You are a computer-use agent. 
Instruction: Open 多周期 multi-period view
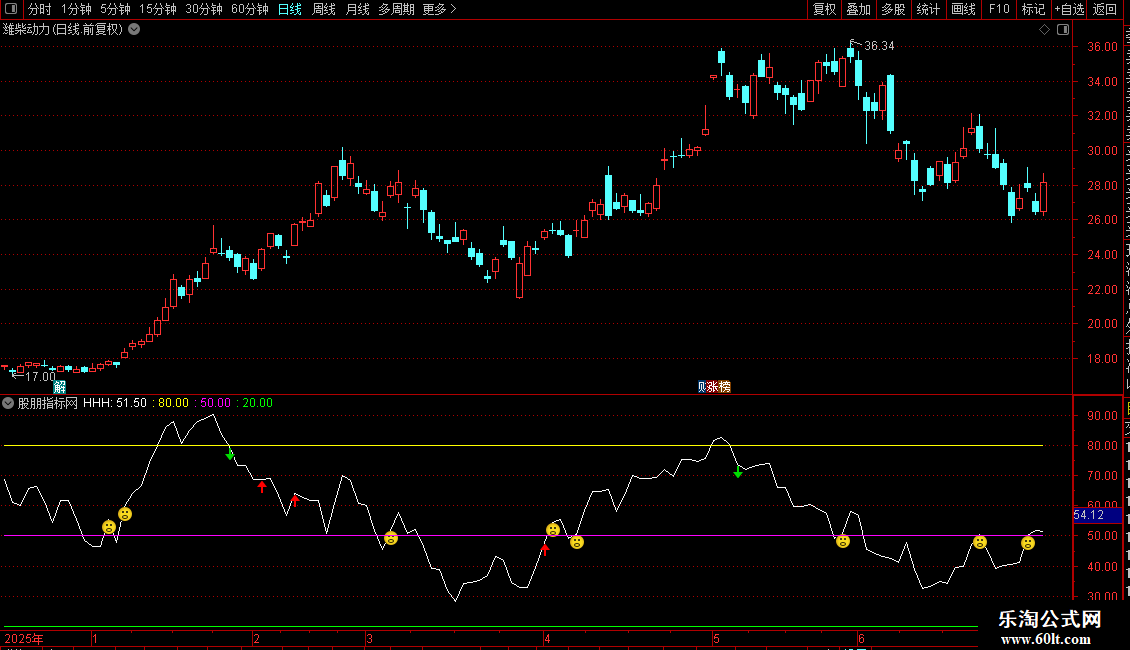point(396,9)
